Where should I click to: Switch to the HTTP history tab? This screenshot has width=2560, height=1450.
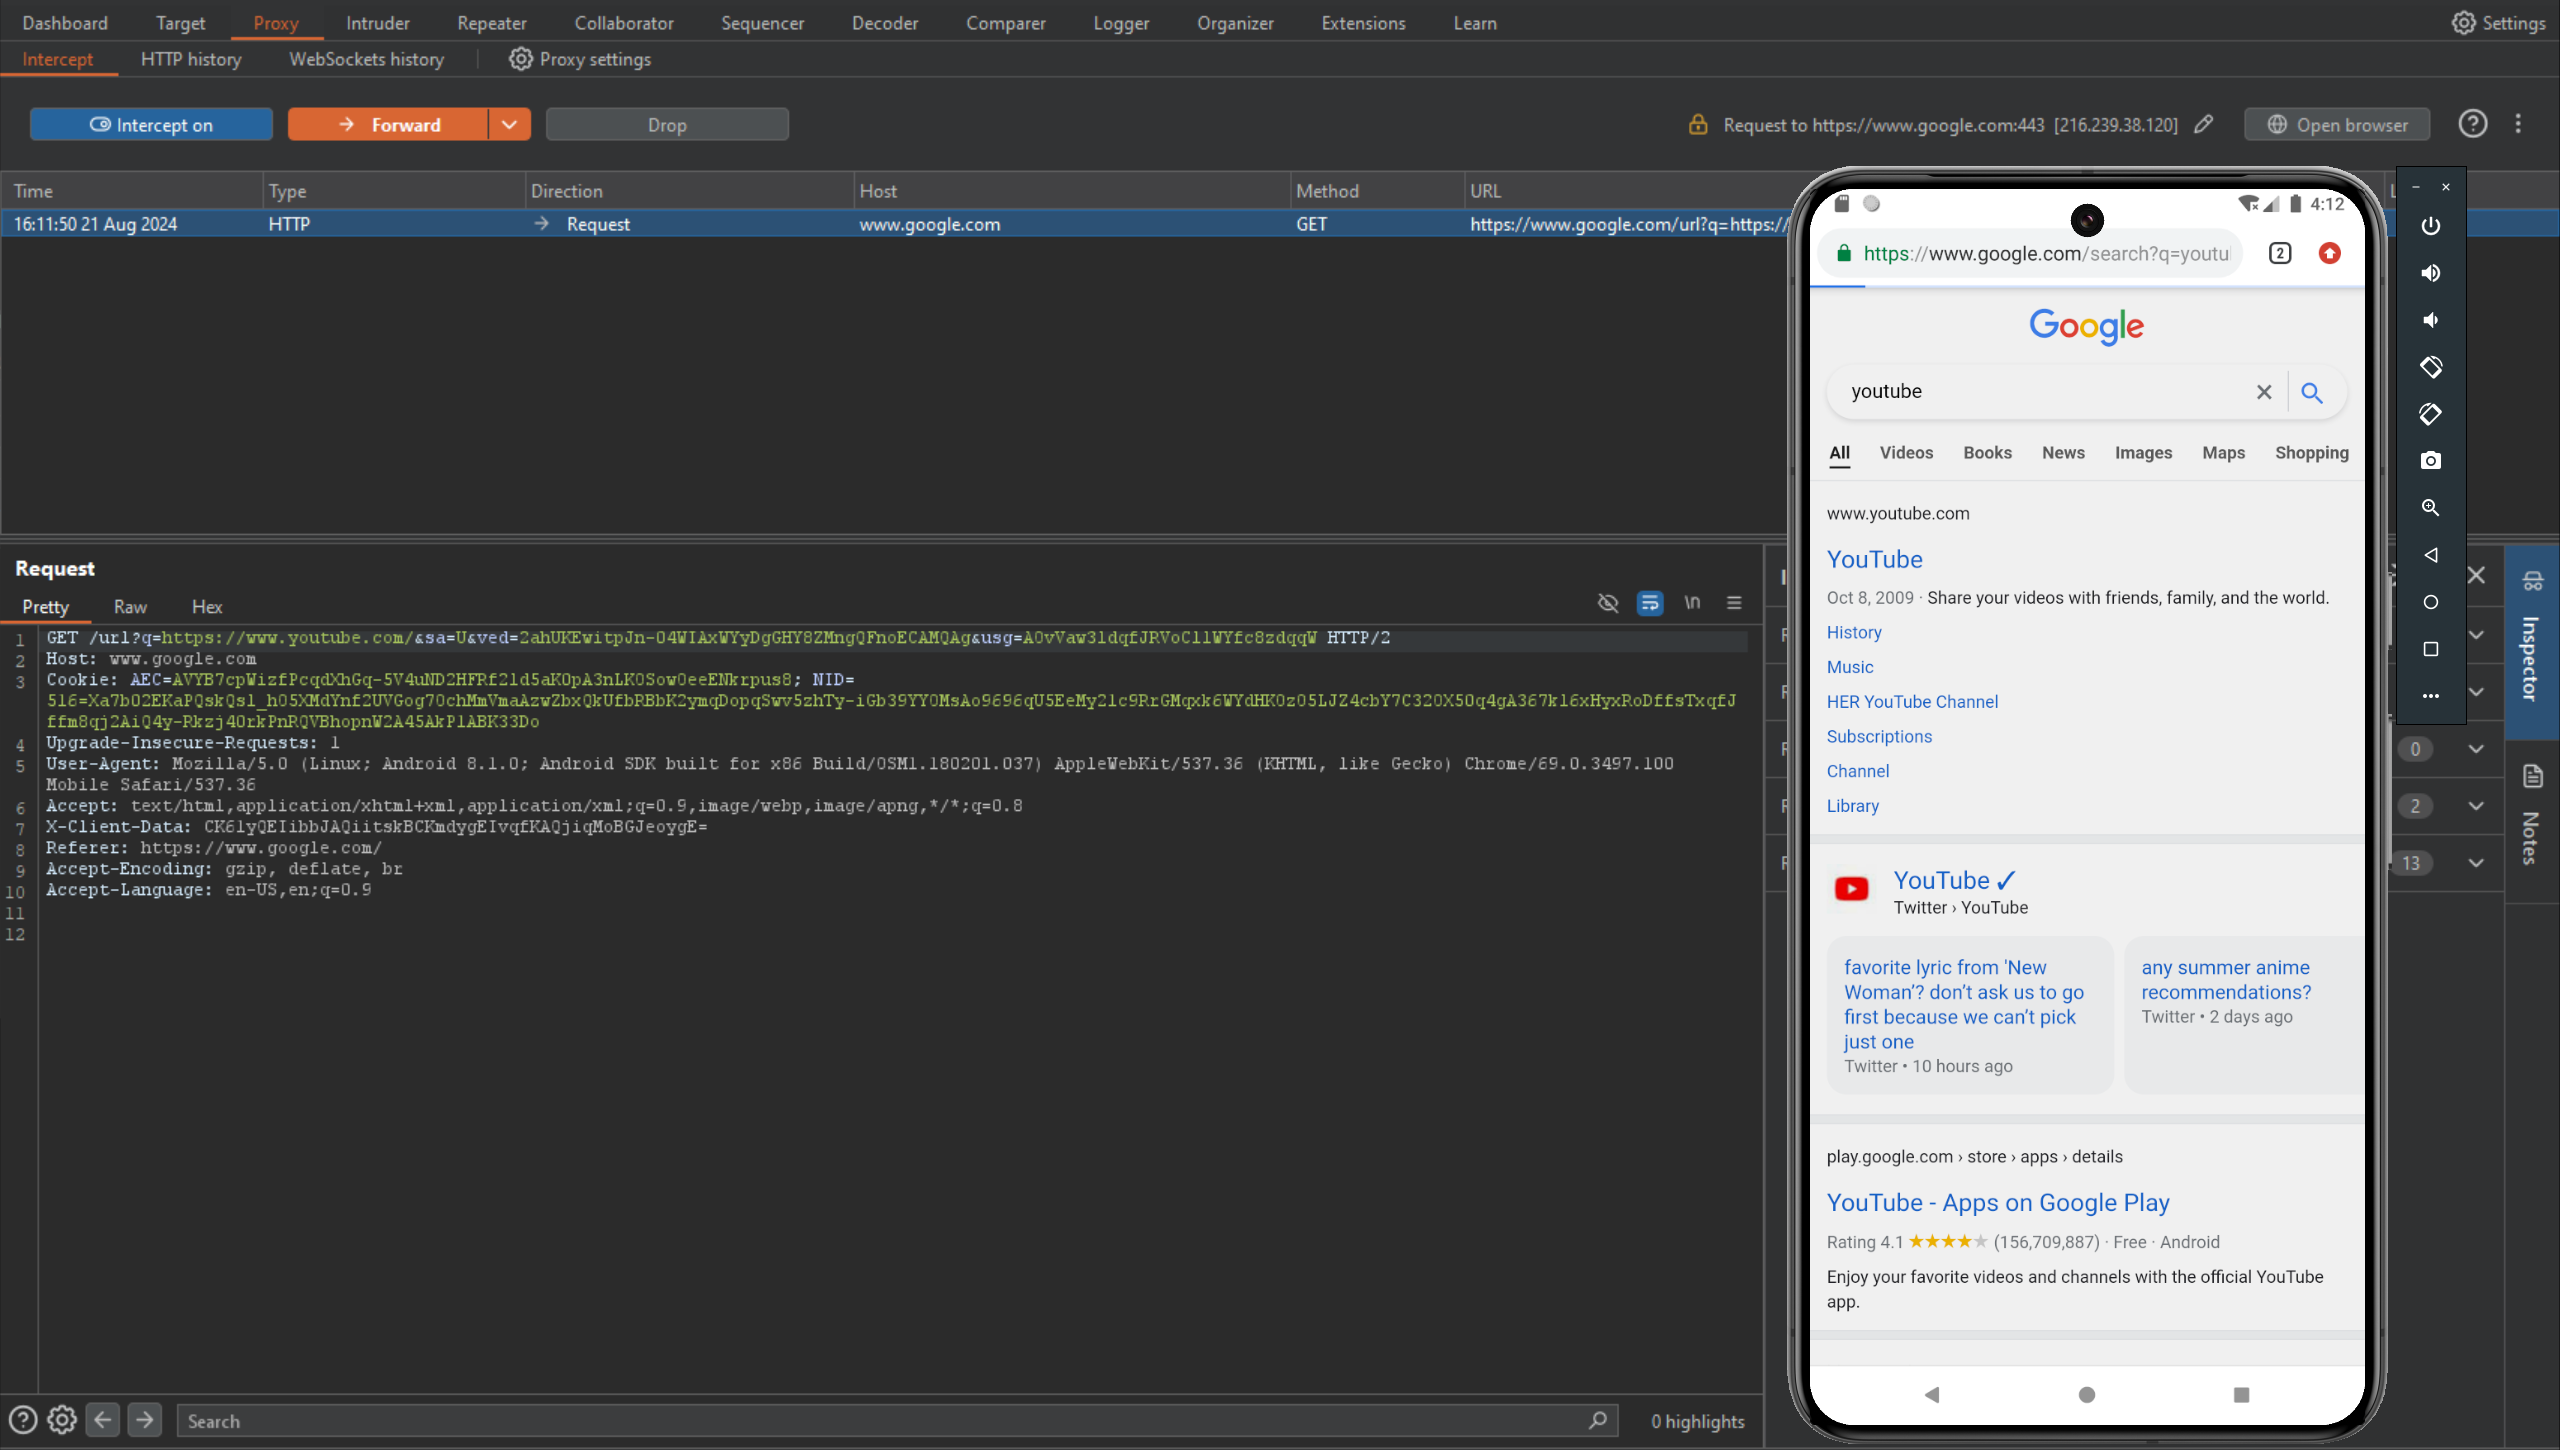(191, 59)
